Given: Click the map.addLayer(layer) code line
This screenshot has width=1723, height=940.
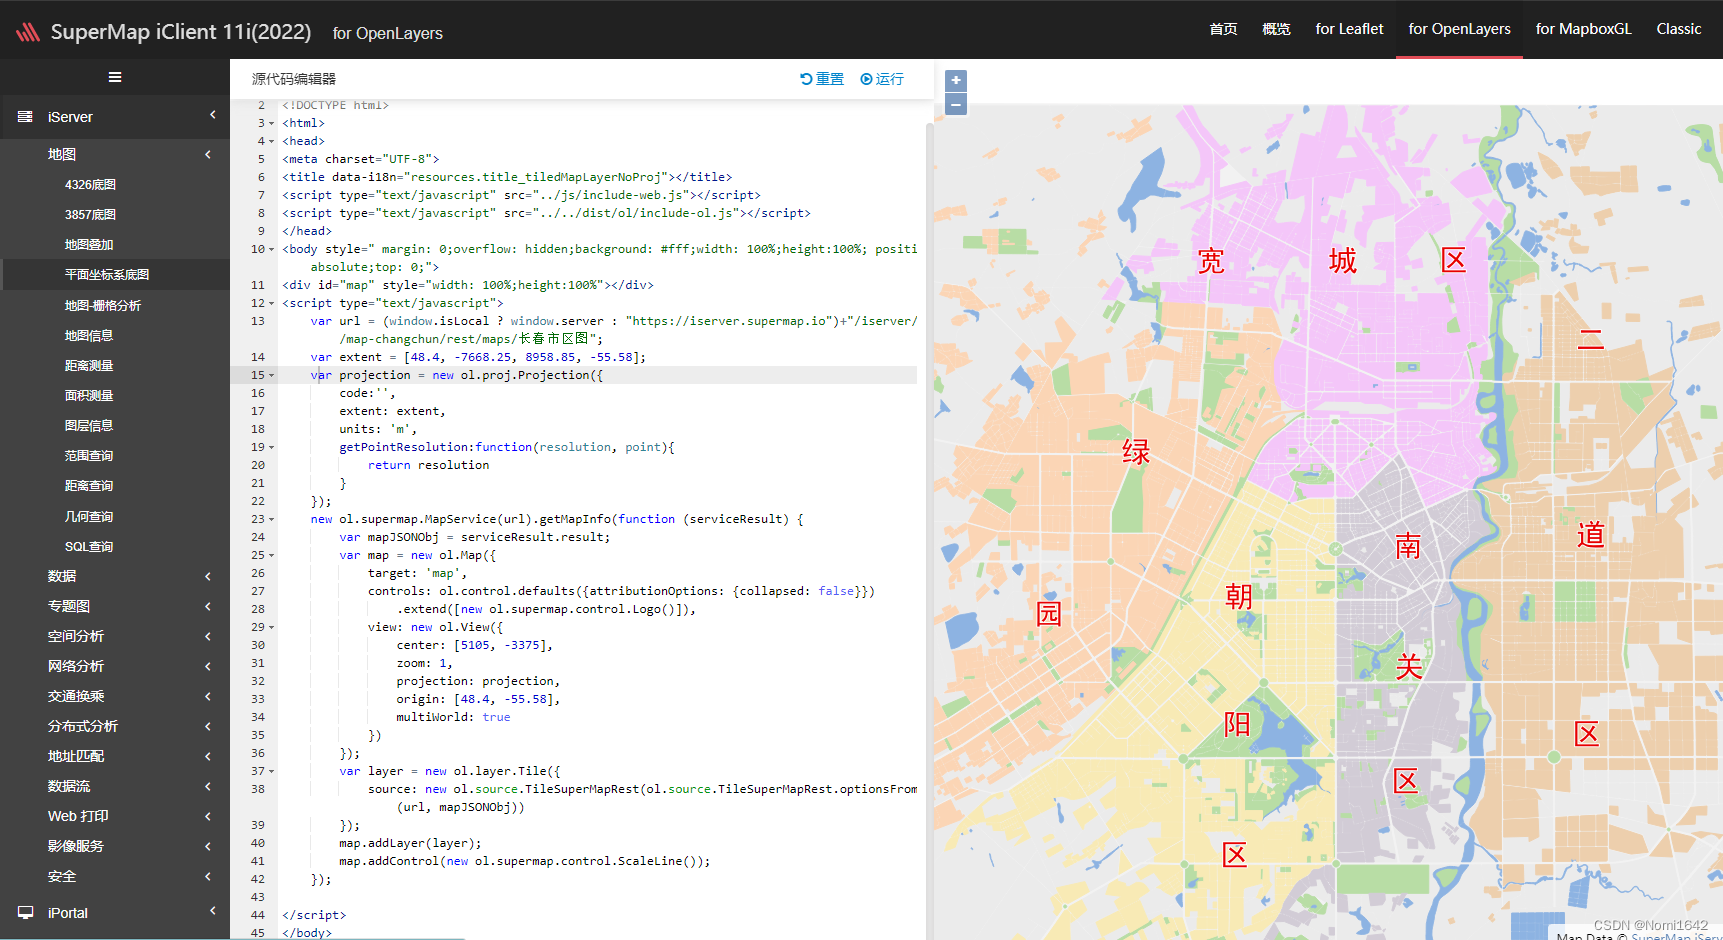Looking at the screenshot, I should [410, 843].
